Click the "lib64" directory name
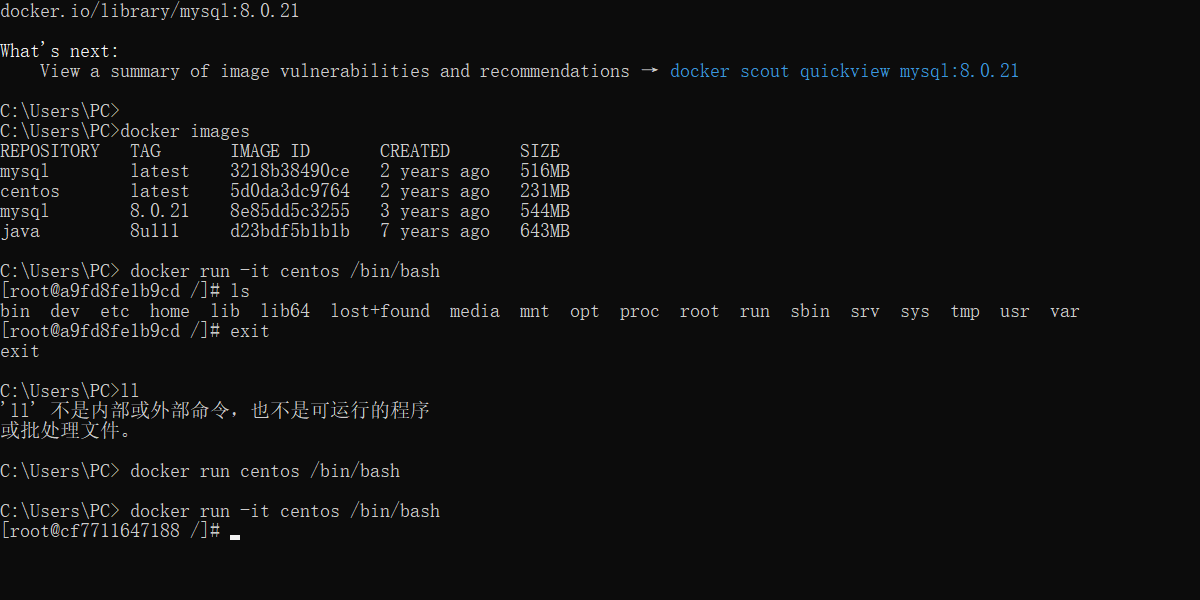This screenshot has height=600, width=1200. click(285, 311)
